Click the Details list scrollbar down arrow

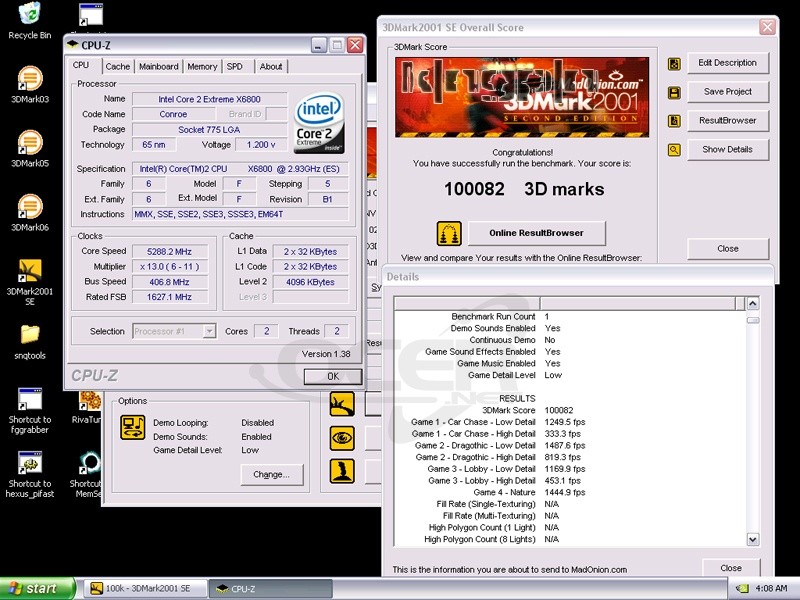753,540
